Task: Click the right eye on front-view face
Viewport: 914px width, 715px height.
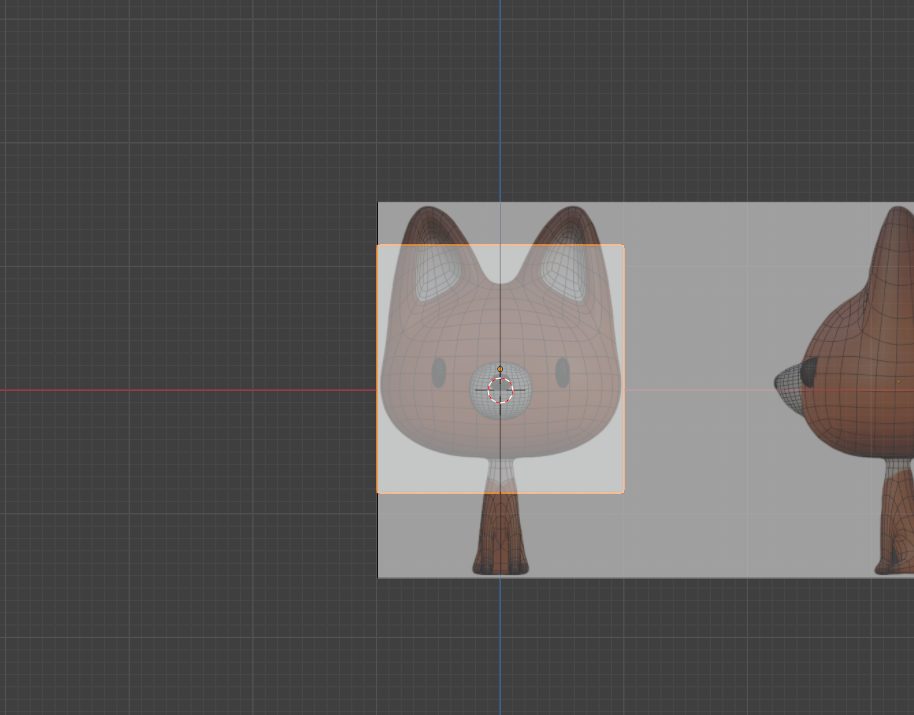Action: point(562,373)
